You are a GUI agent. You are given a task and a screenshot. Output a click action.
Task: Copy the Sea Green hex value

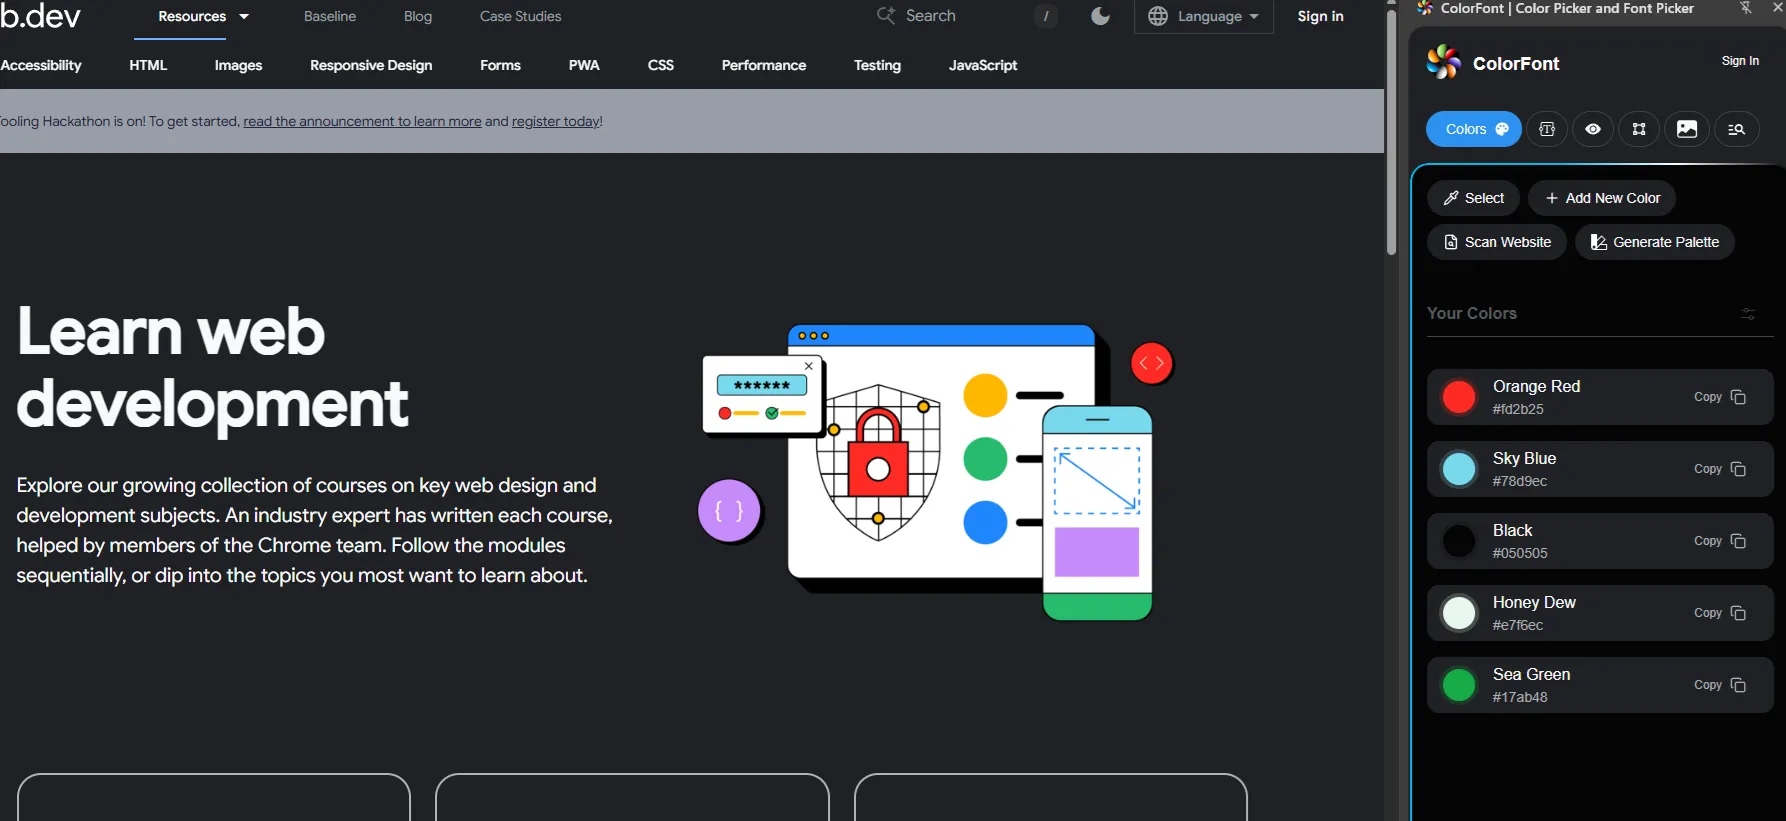[1719, 685]
